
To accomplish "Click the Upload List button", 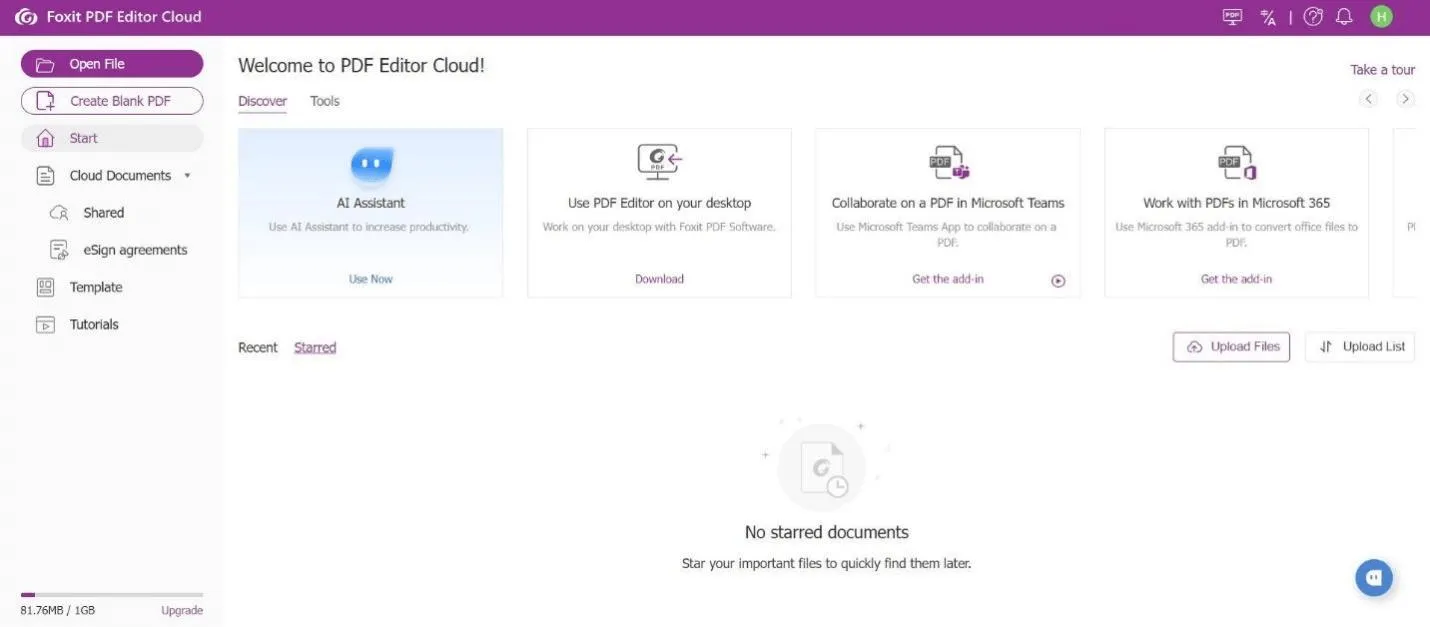I will (x=1360, y=347).
